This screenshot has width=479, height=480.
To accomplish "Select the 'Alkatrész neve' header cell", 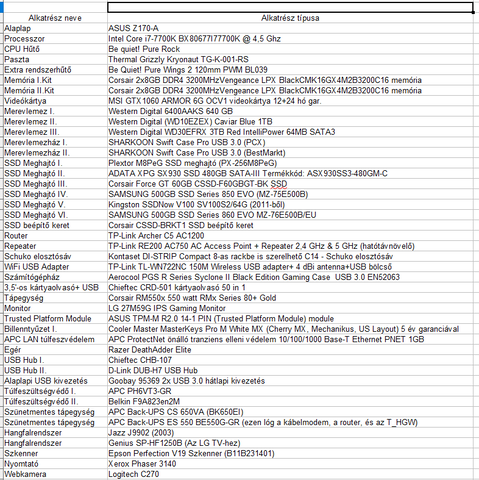I will [55, 18].
